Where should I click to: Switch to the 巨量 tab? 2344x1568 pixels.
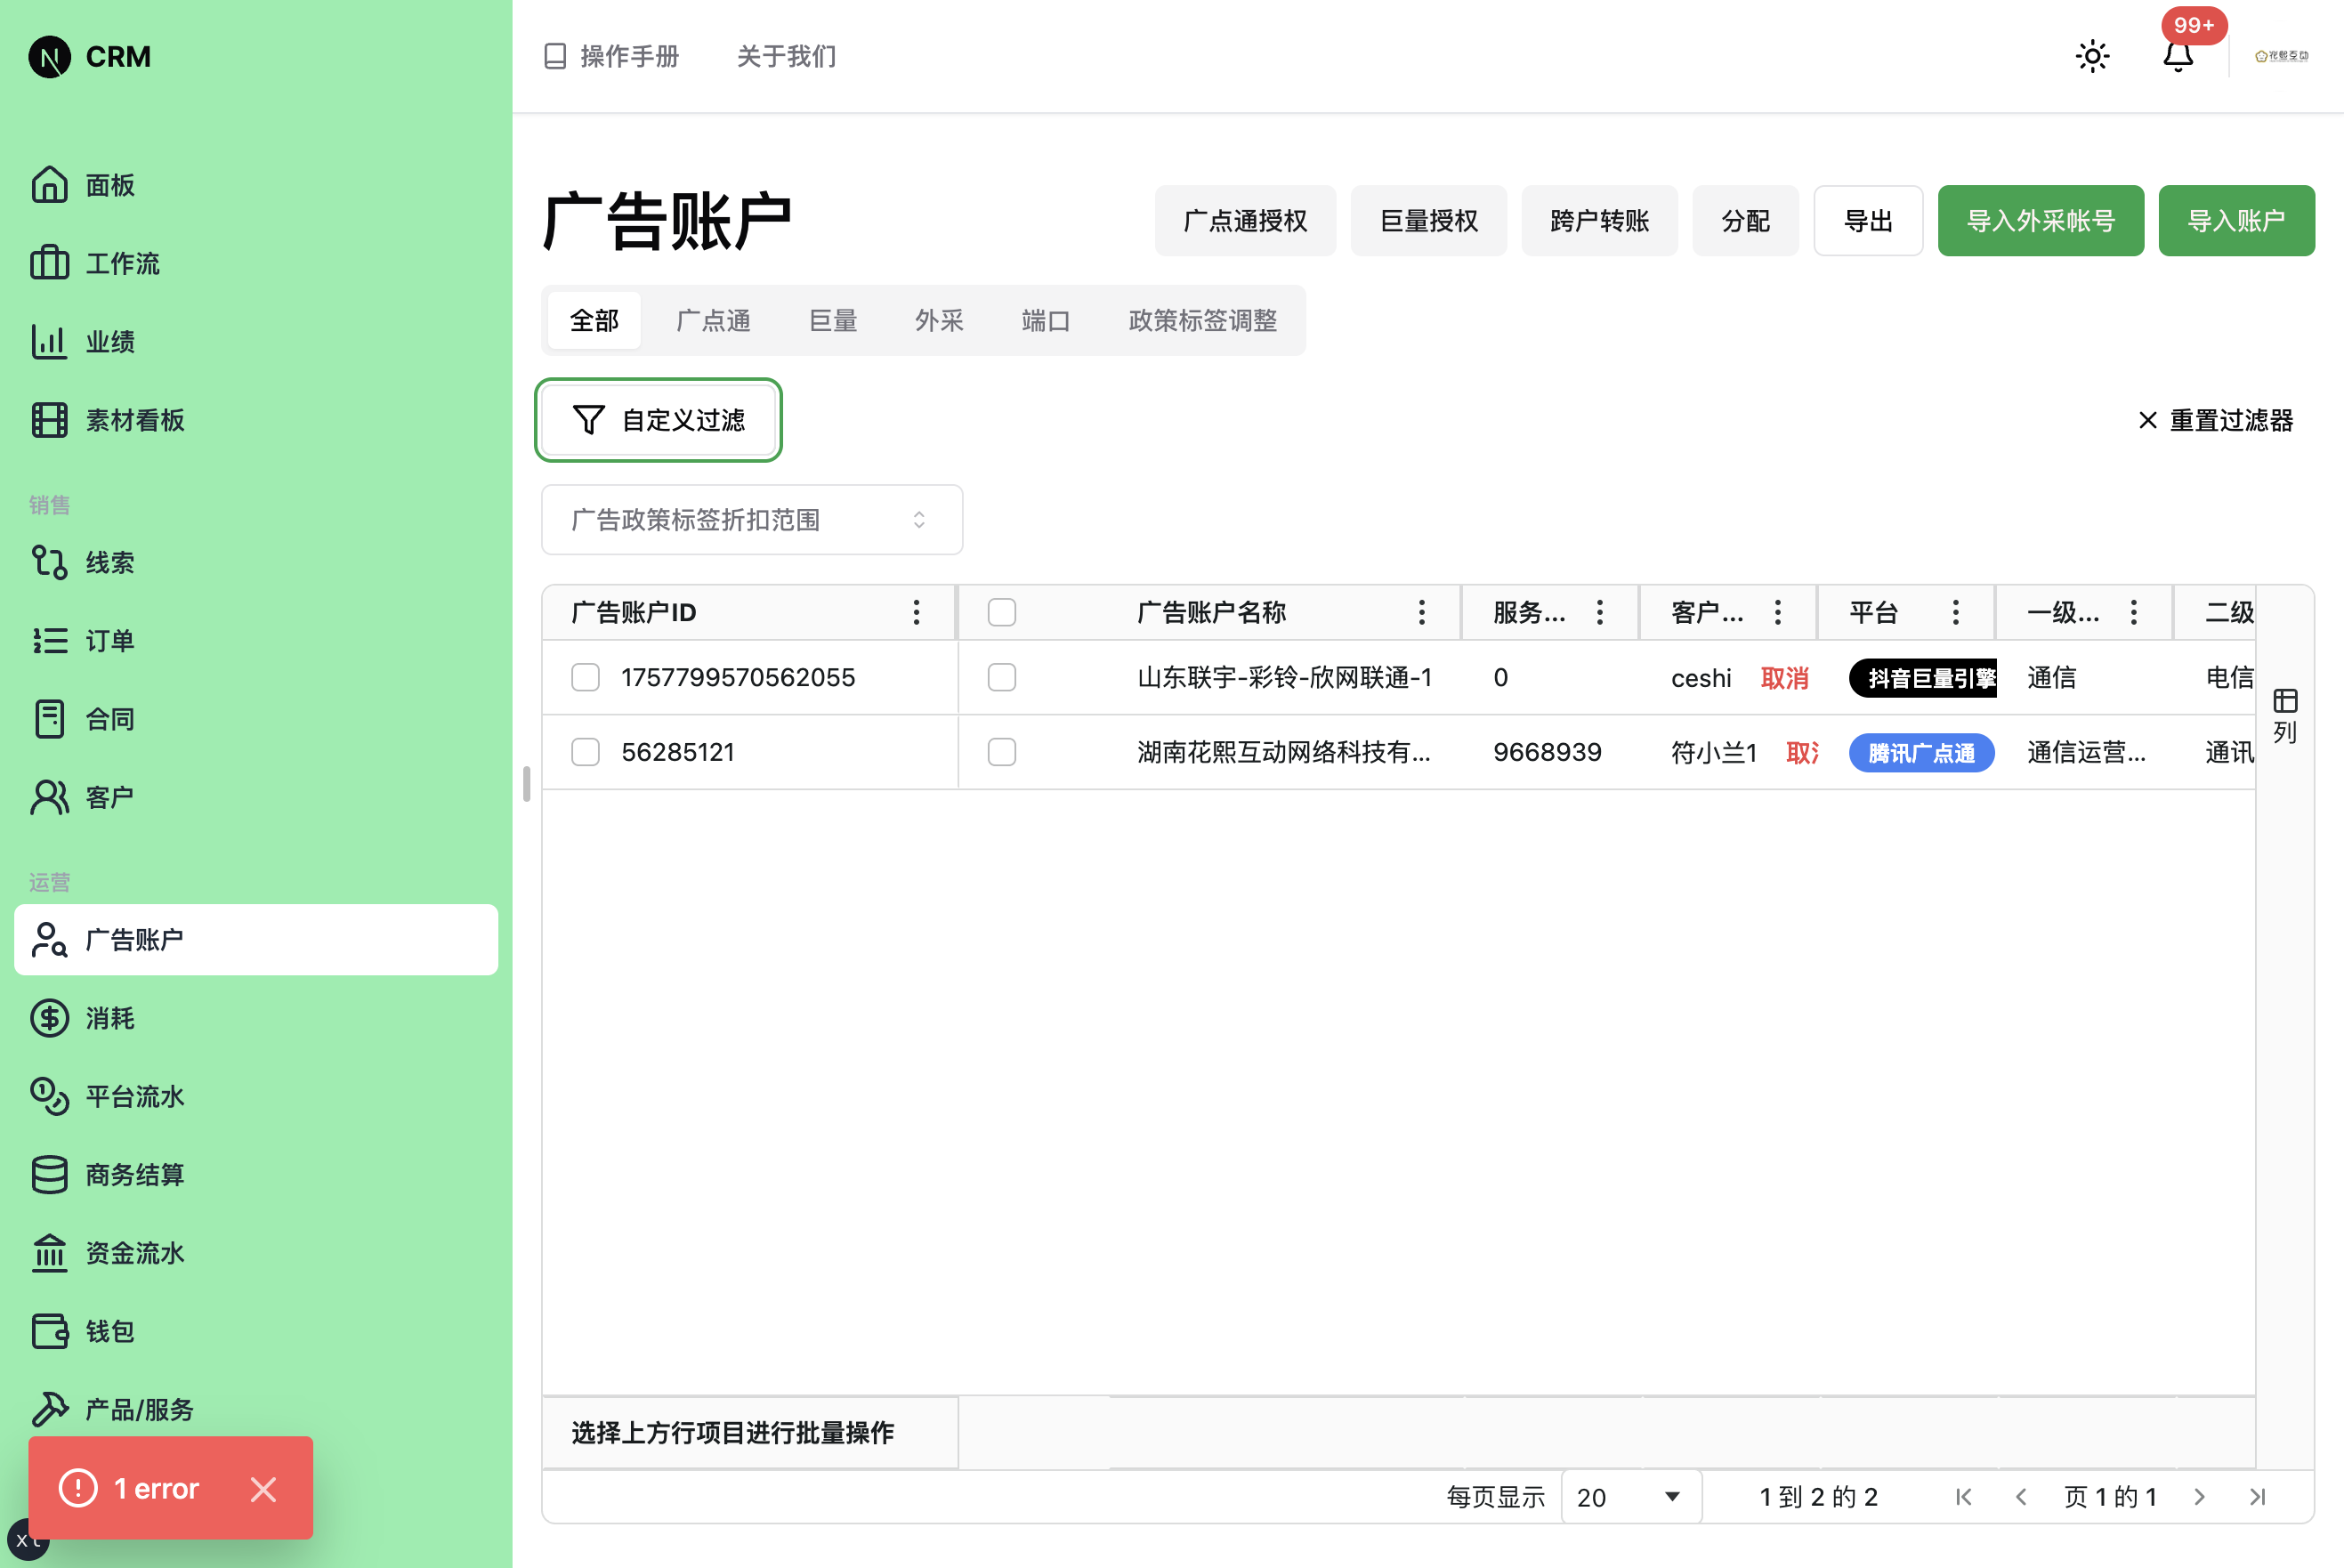[832, 320]
